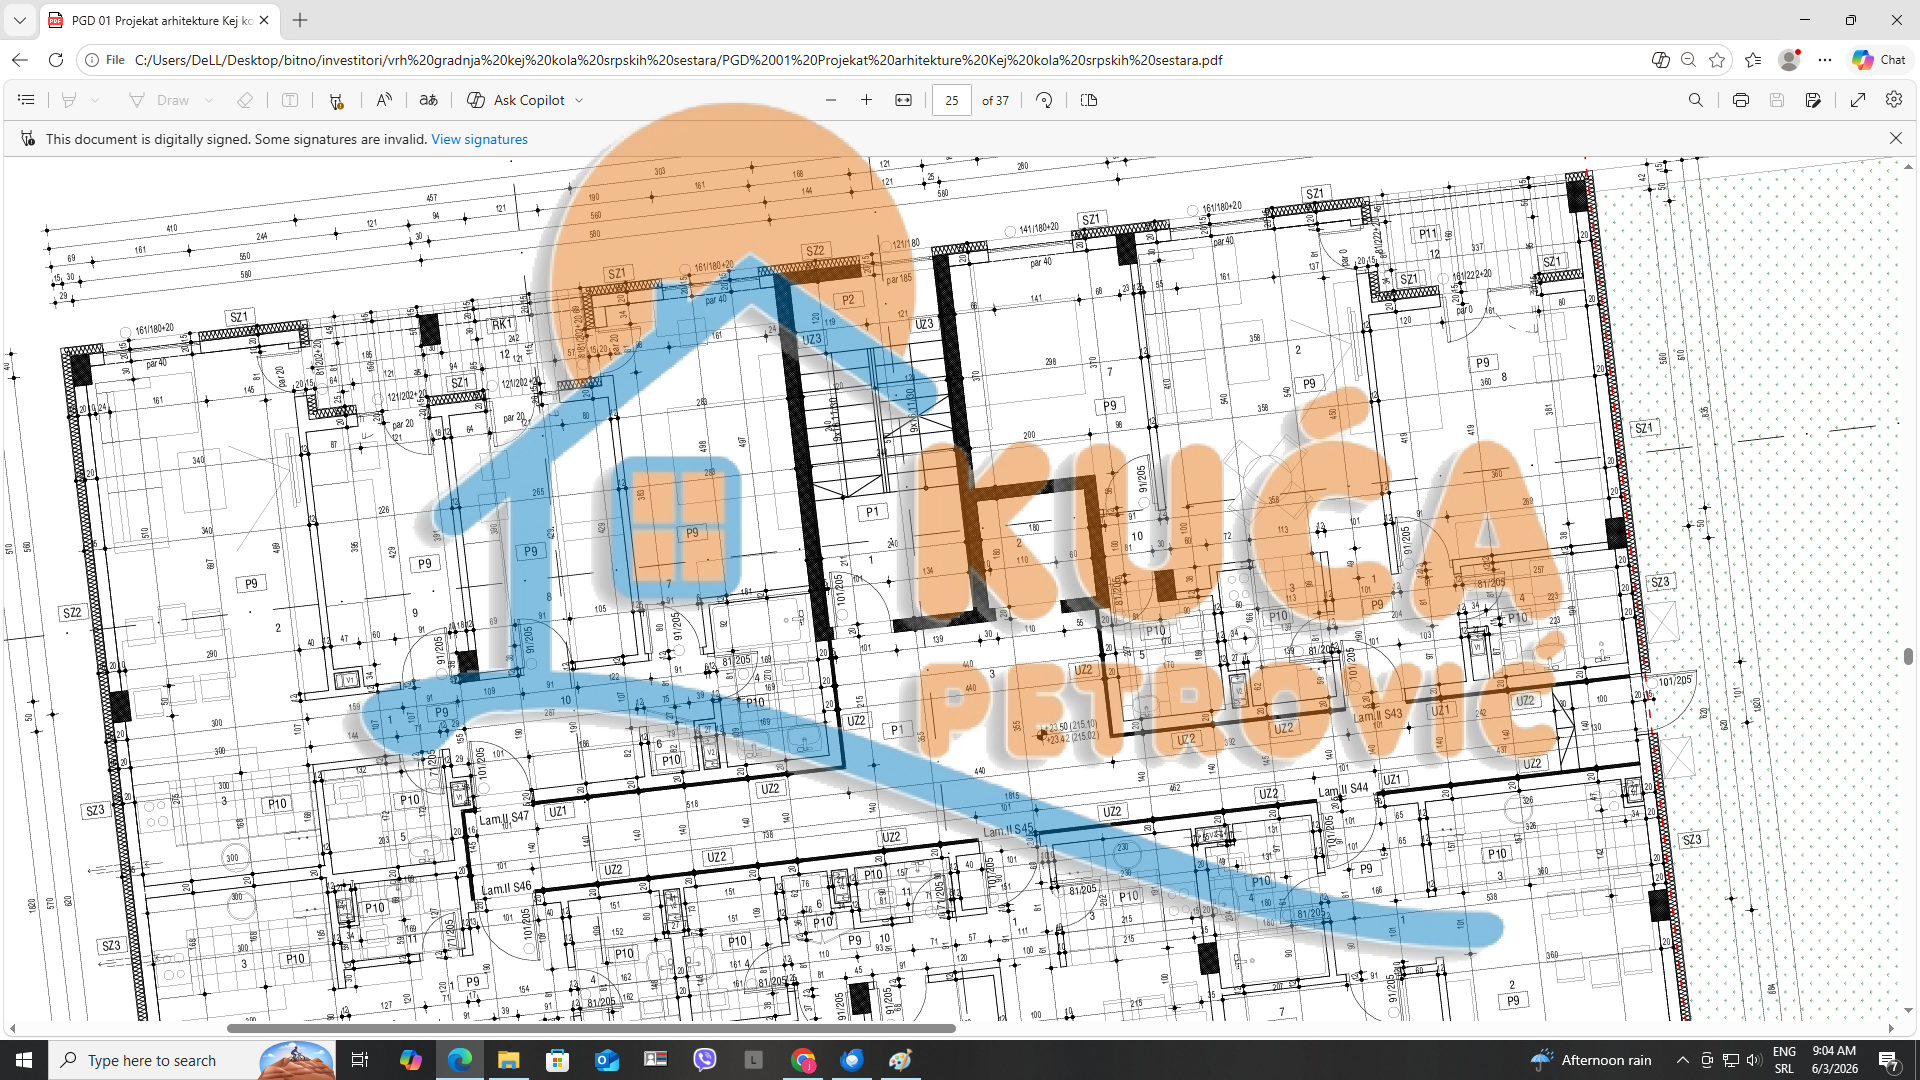Open Task View from the taskbar
Viewport: 1920px width, 1080px height.
click(360, 1060)
